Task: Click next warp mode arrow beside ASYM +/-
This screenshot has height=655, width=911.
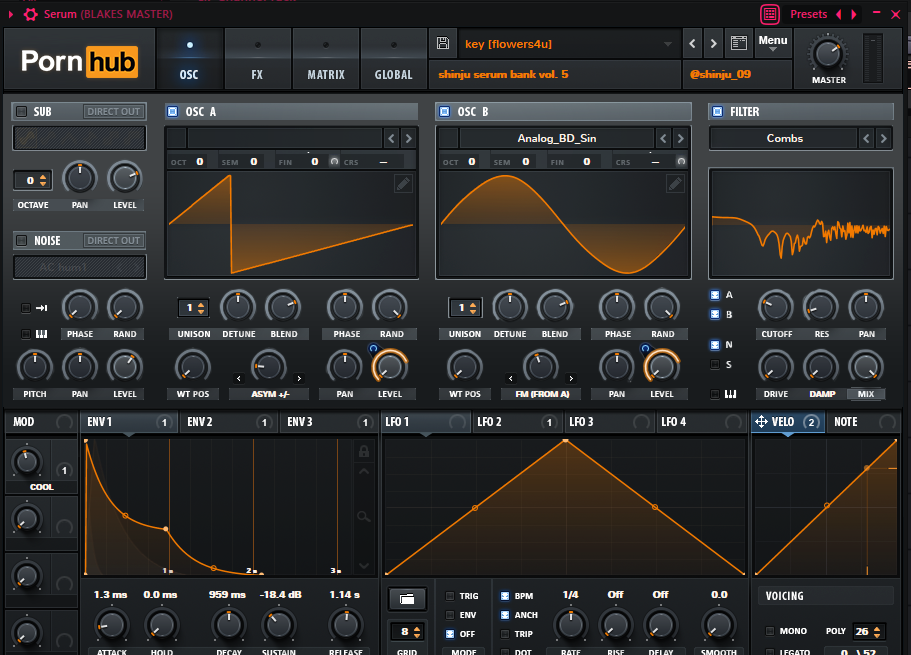Action: (299, 378)
